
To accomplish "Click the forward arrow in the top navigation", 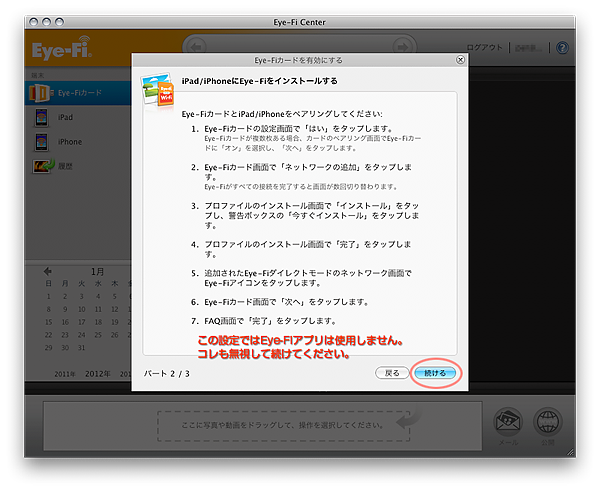I will (403, 47).
